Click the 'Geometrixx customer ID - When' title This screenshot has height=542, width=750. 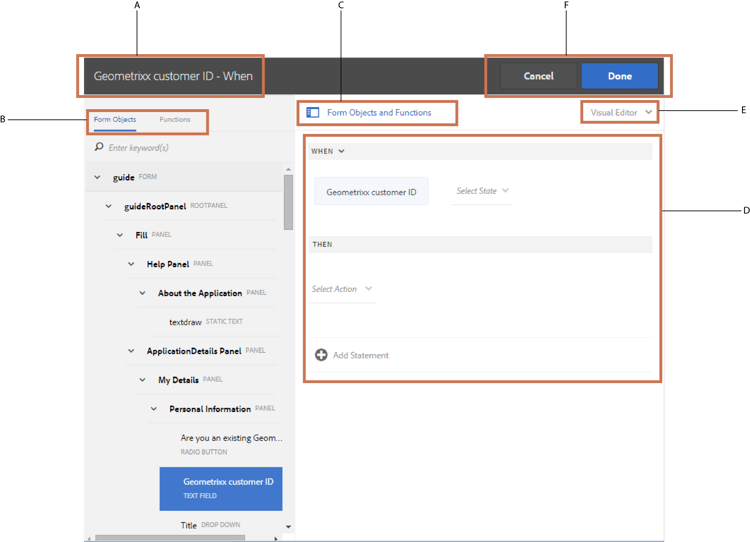pyautogui.click(x=173, y=76)
